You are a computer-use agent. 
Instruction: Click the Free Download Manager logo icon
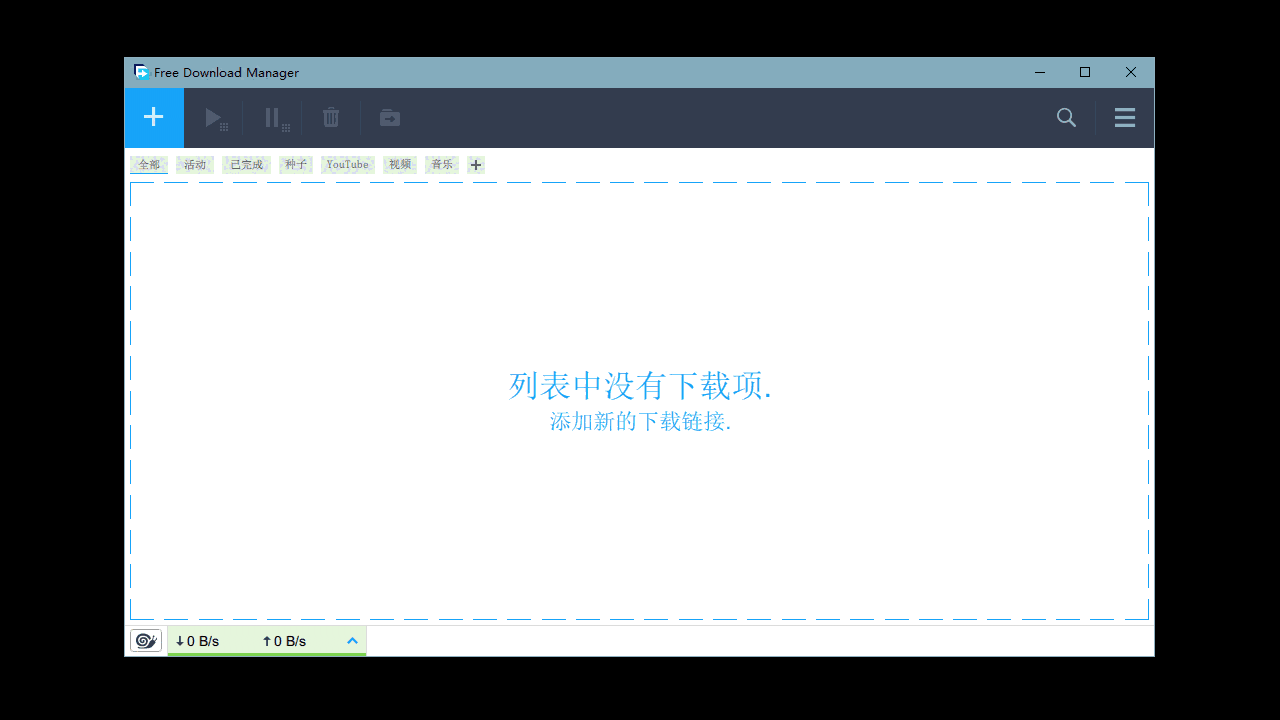140,72
